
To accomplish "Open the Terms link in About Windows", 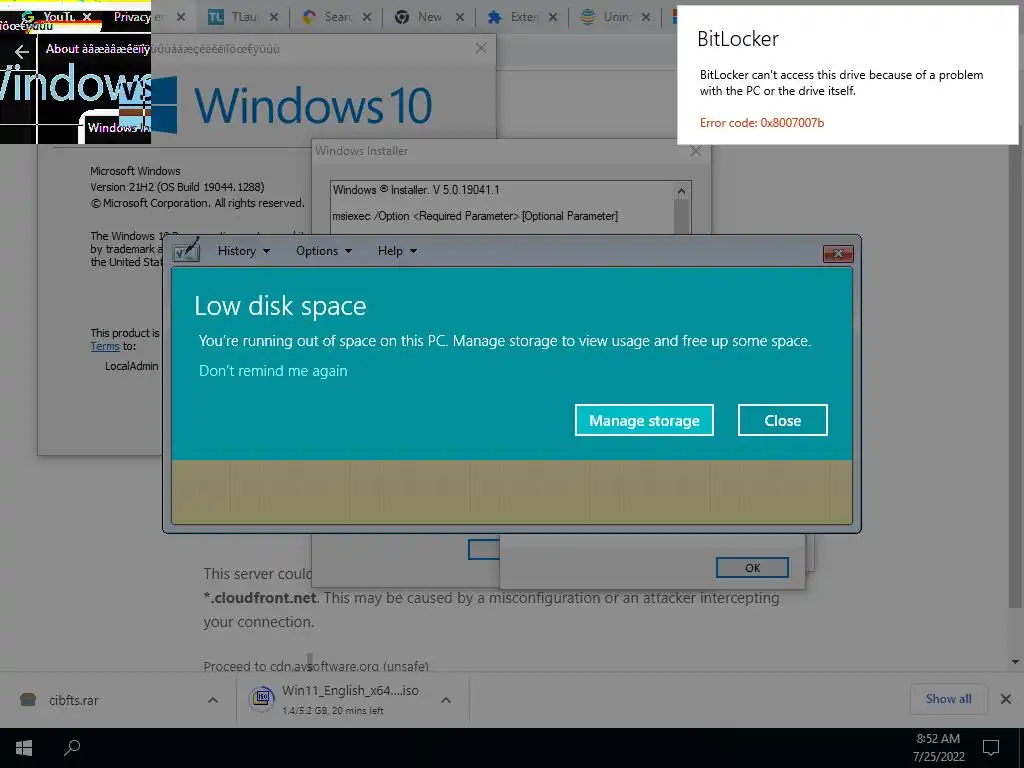I will (x=104, y=346).
